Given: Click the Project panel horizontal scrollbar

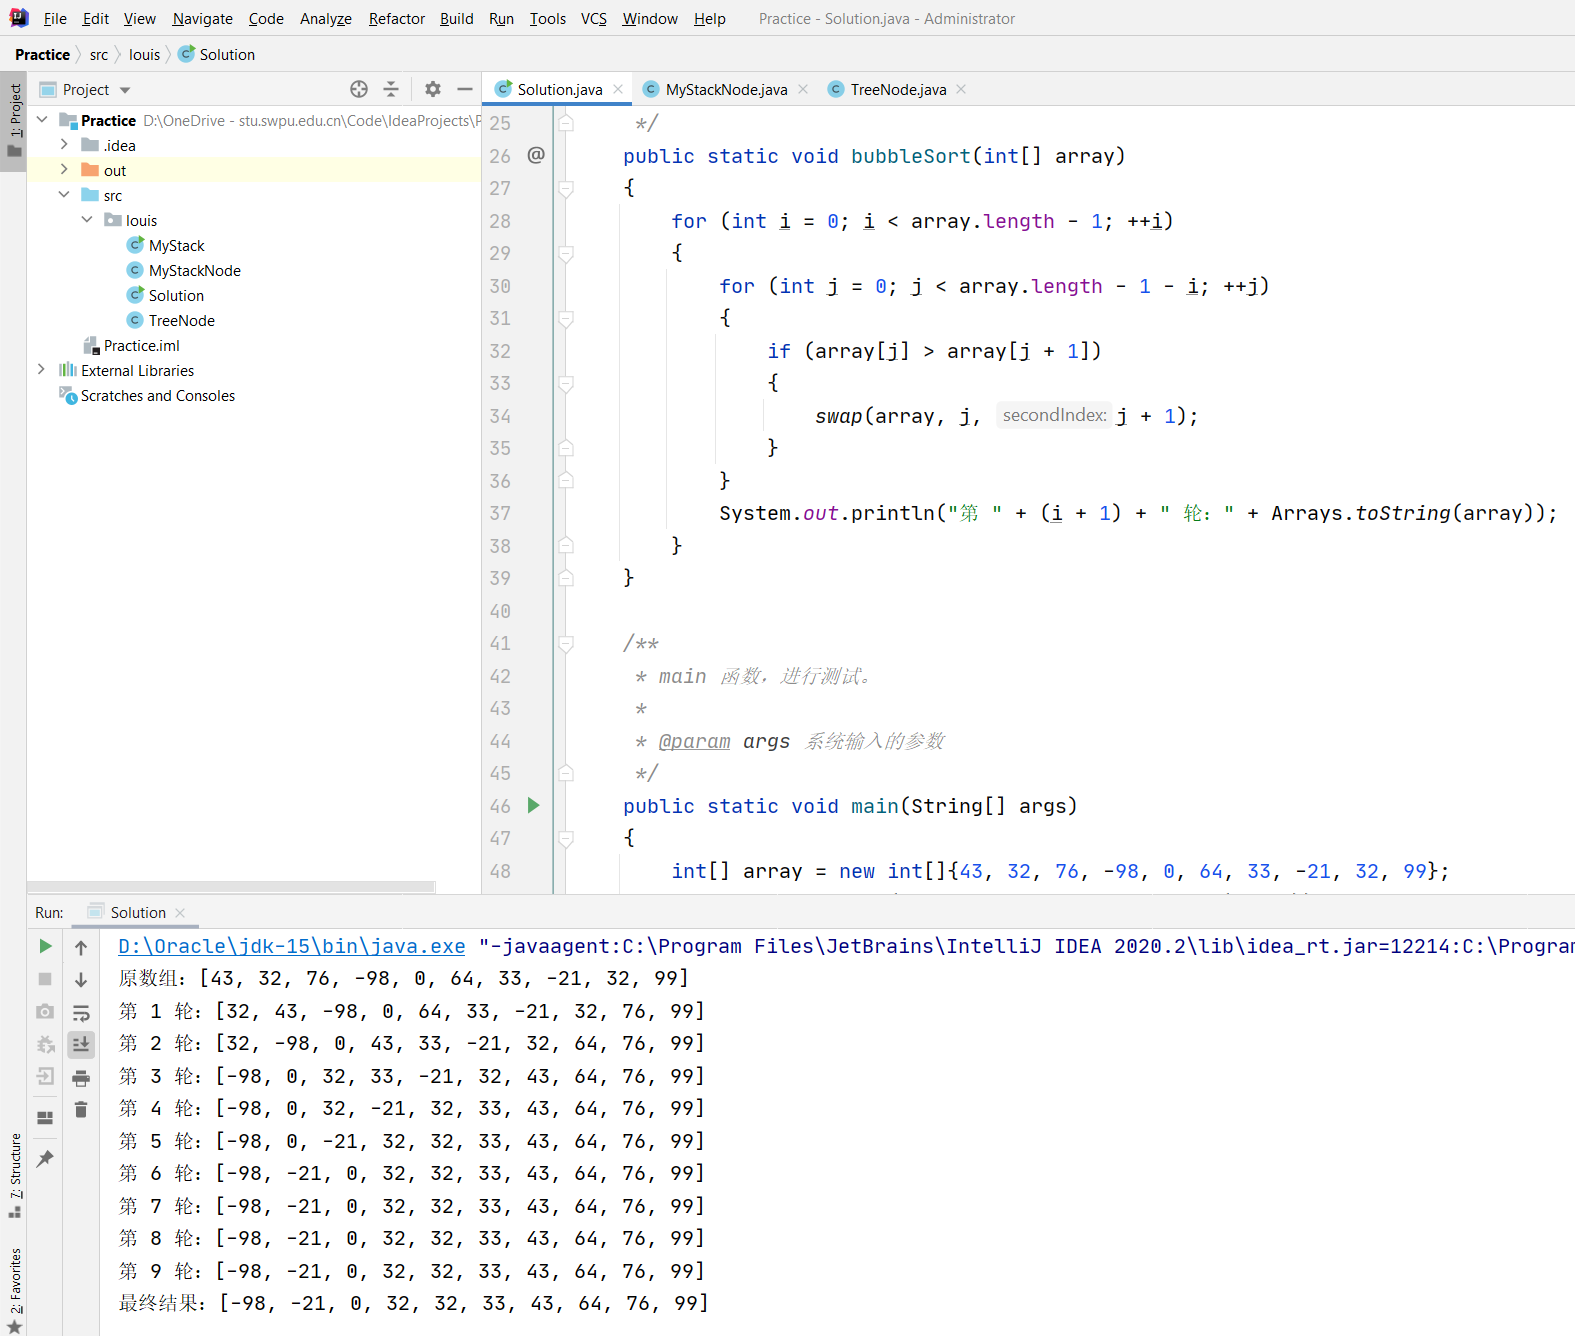Looking at the screenshot, I should pos(231,886).
